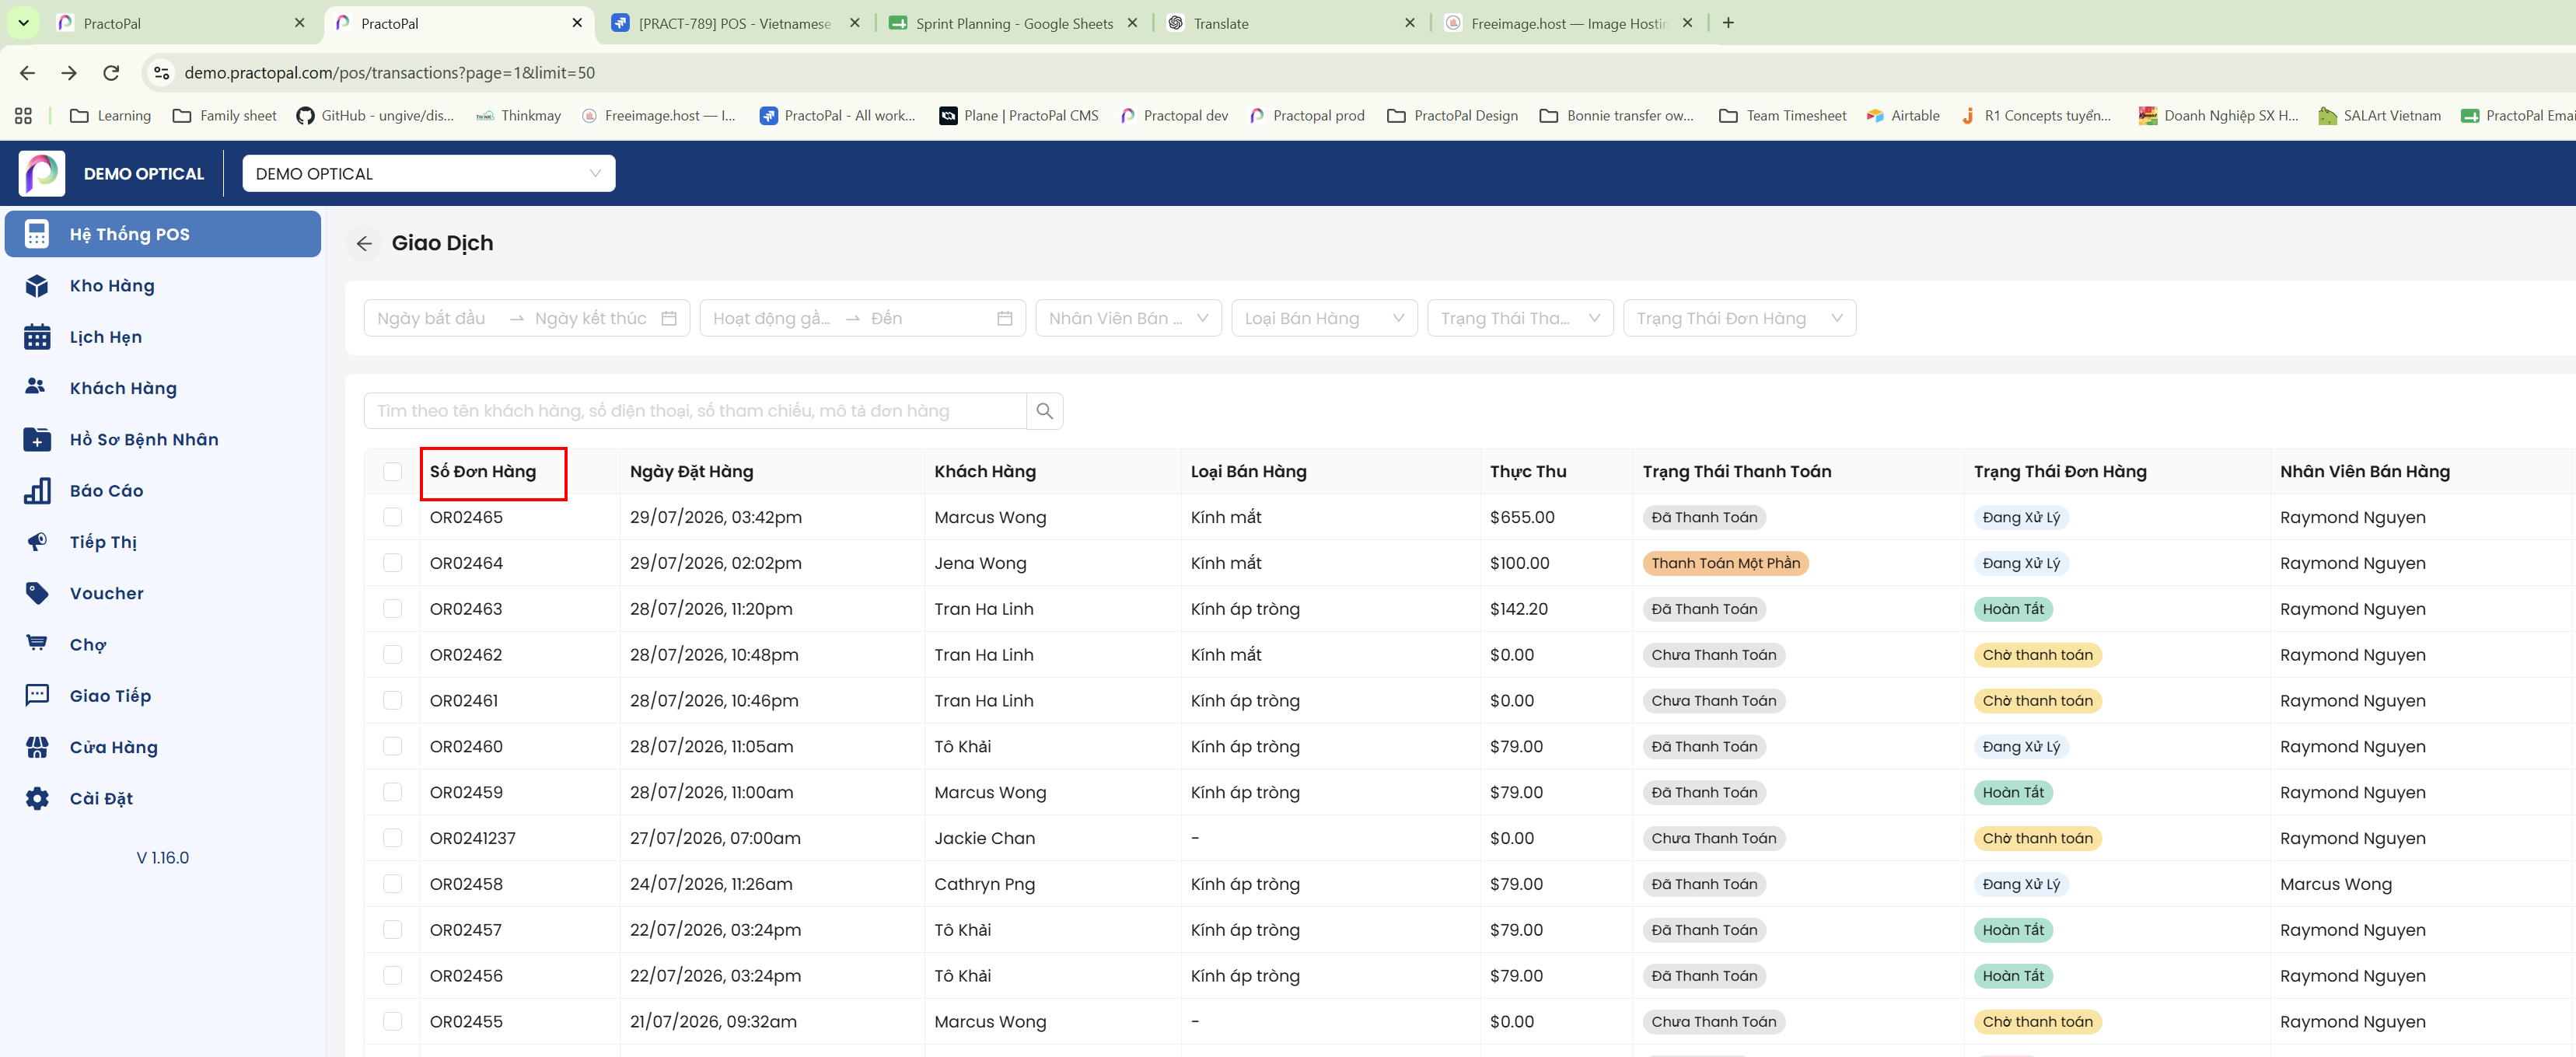This screenshot has height=1057, width=2576.
Task: Open the Airtable bookmark
Action: click(1903, 116)
